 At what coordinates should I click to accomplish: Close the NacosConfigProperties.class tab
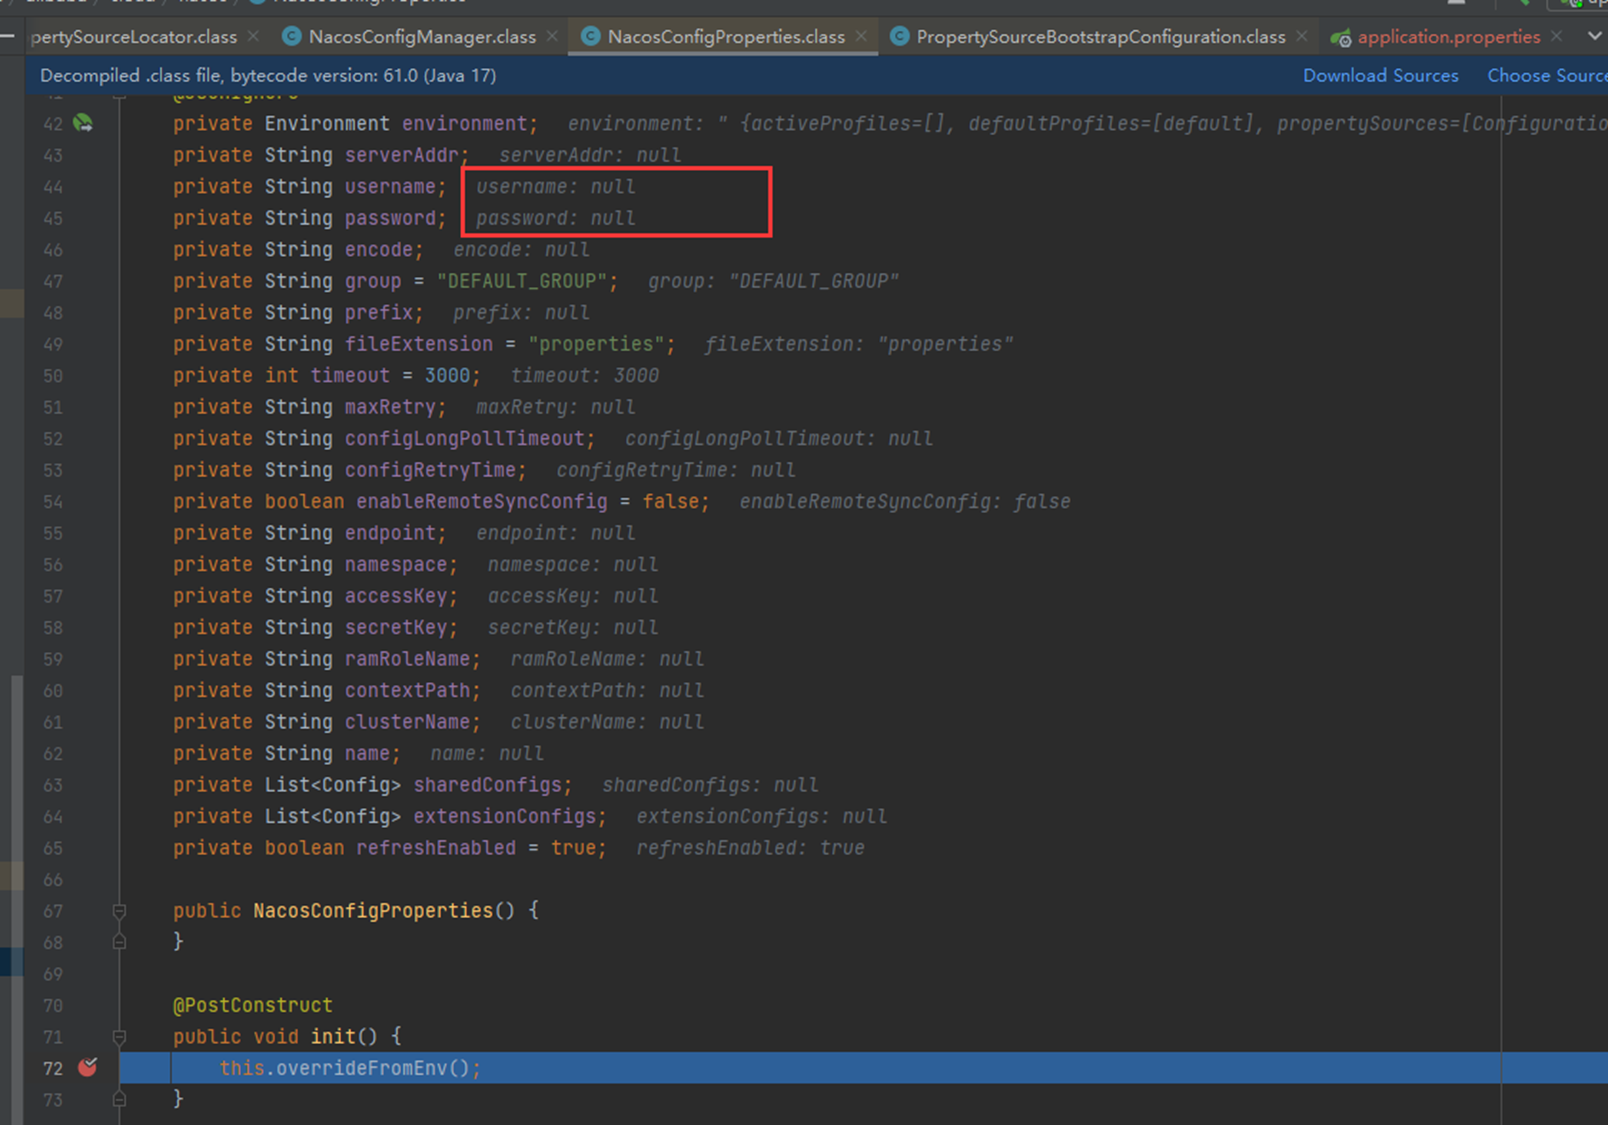[x=860, y=36]
